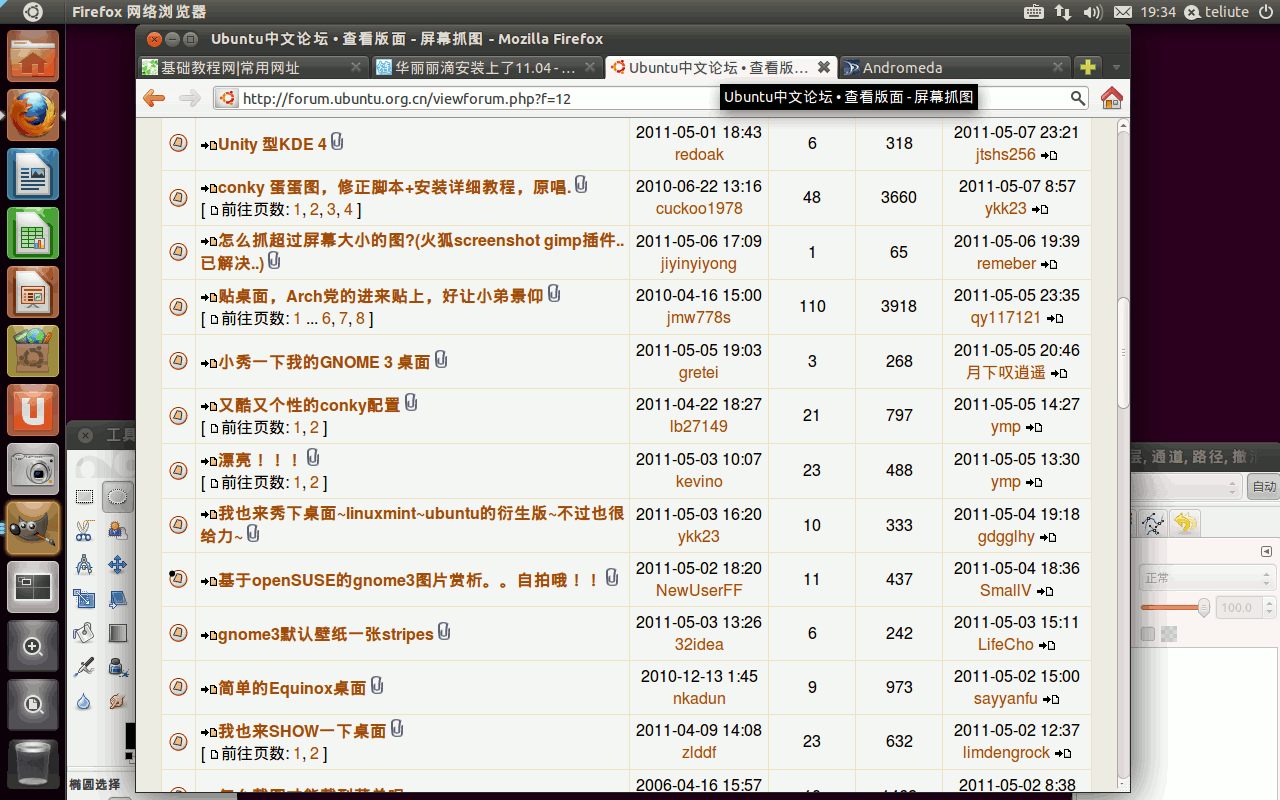1280x800 pixels.
Task: Click the search magnifier in Firefox search box
Action: pos(1077,98)
